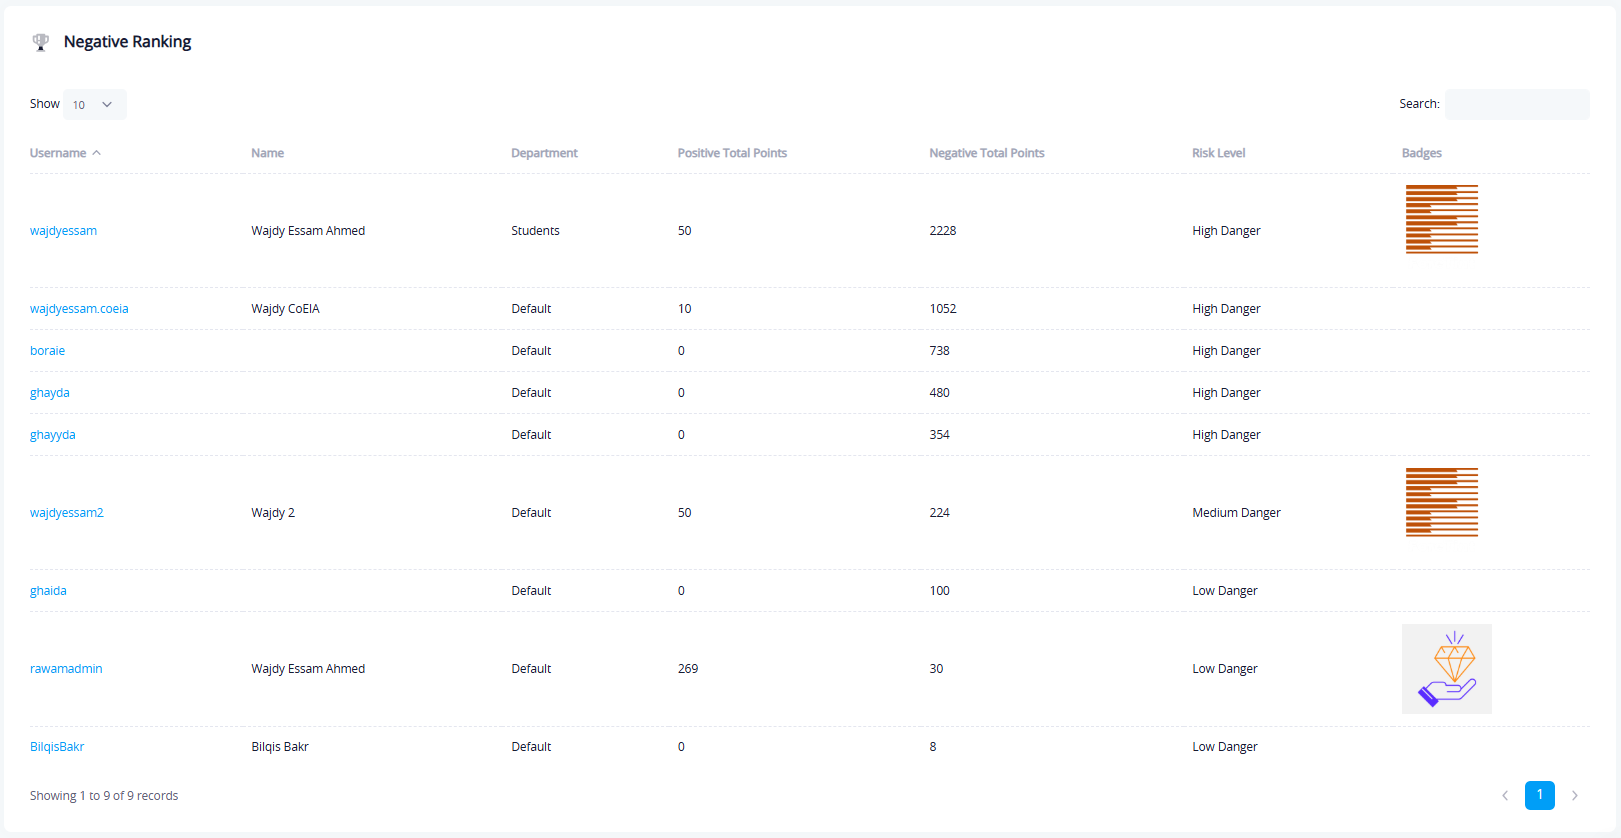This screenshot has height=838, width=1621.
Task: Open the Show entries dropdown
Action: point(94,105)
